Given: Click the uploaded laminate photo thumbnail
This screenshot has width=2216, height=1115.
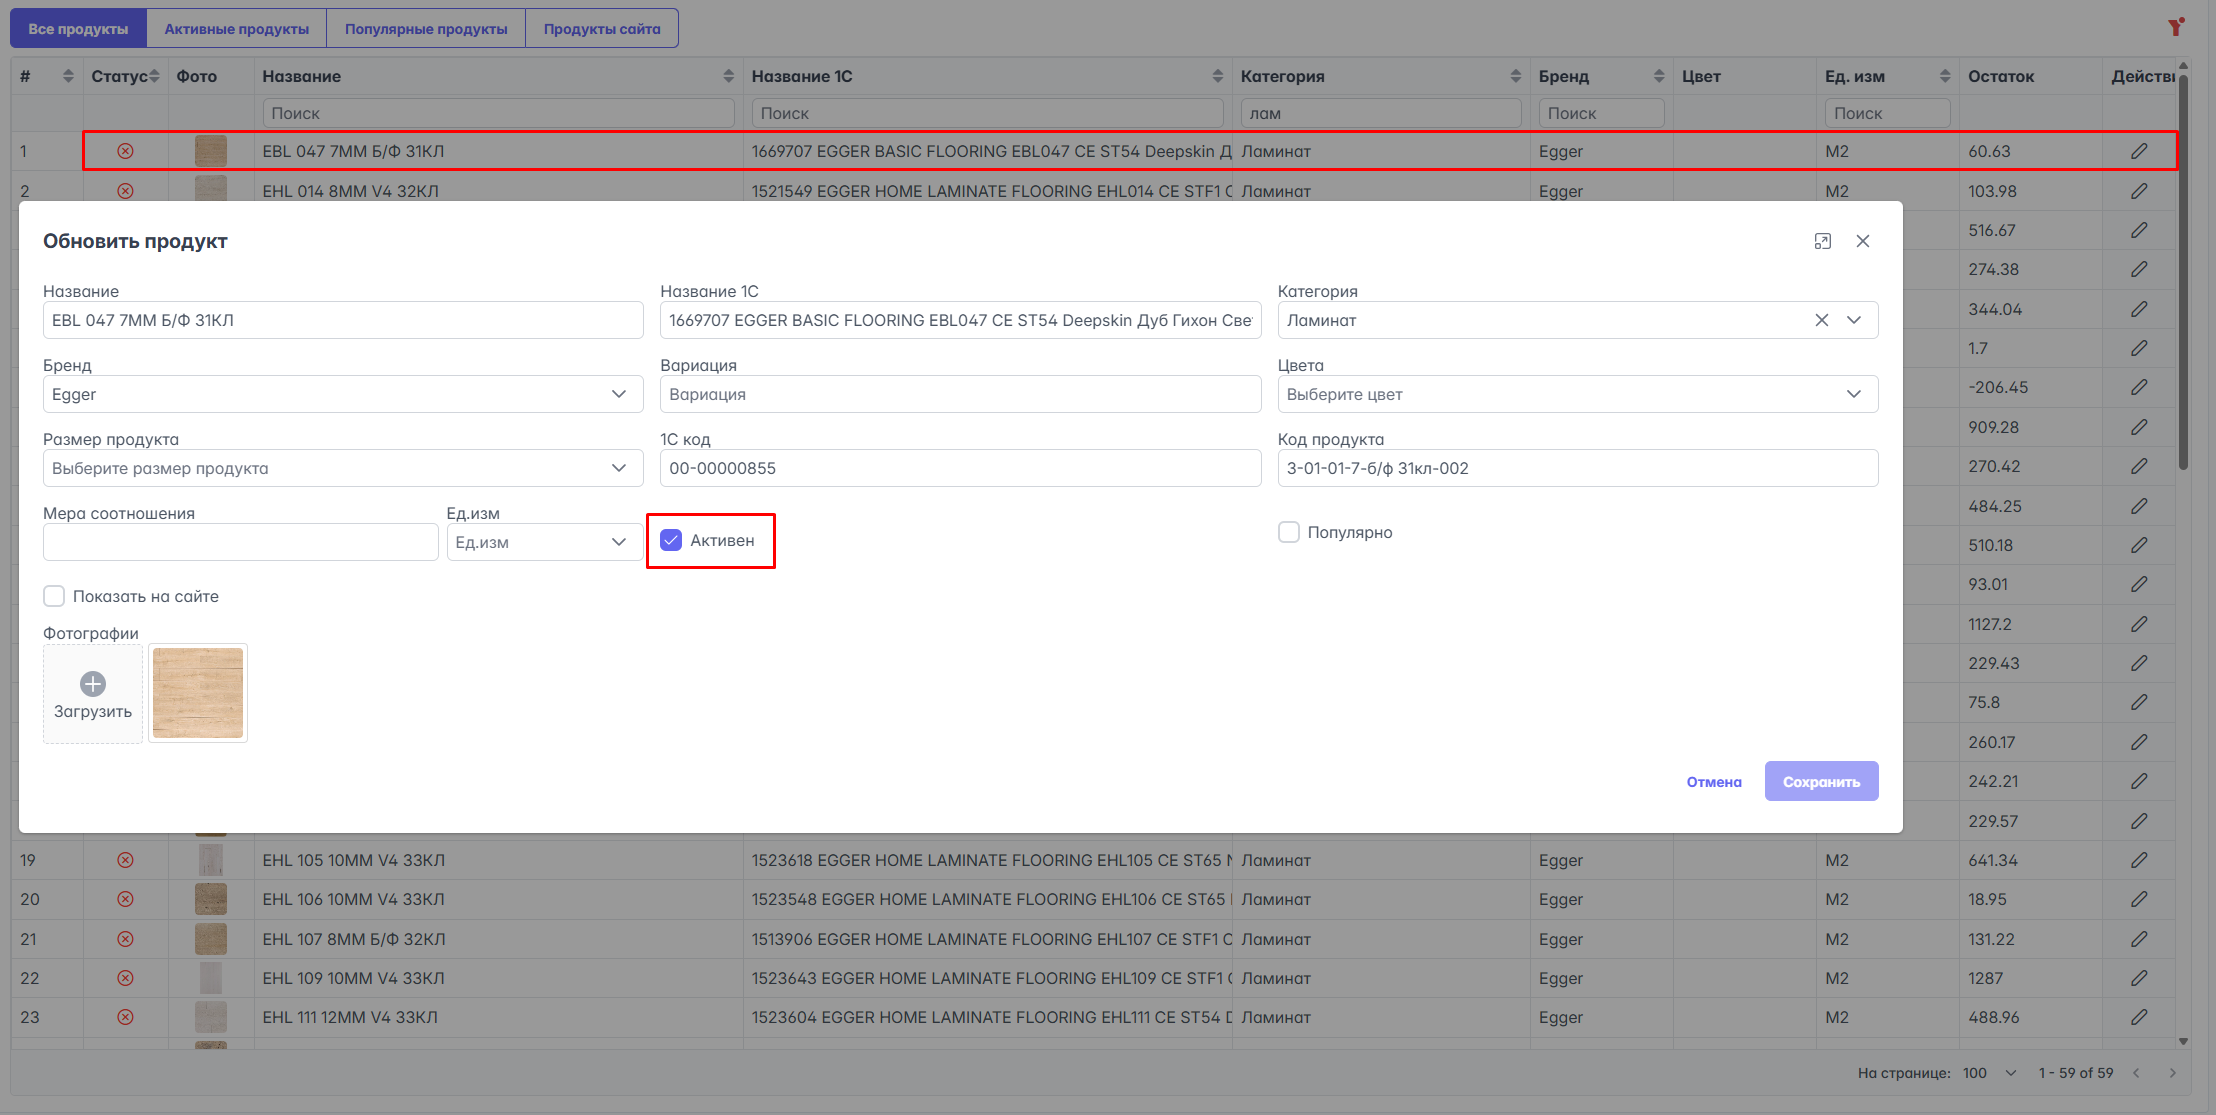Looking at the screenshot, I should [x=198, y=693].
